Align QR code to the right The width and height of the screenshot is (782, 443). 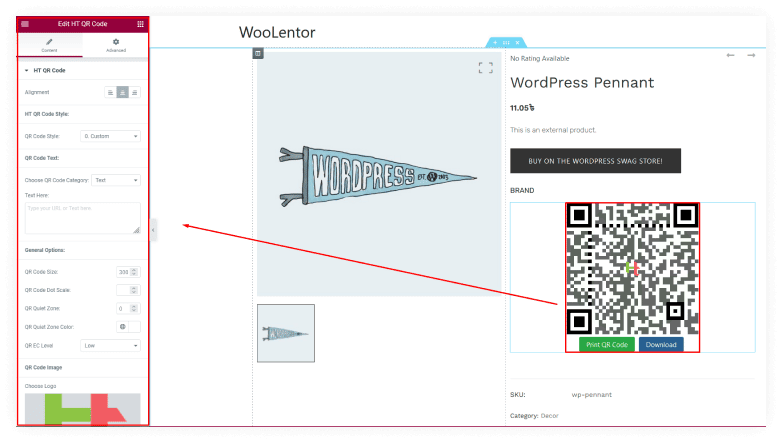[x=135, y=92]
